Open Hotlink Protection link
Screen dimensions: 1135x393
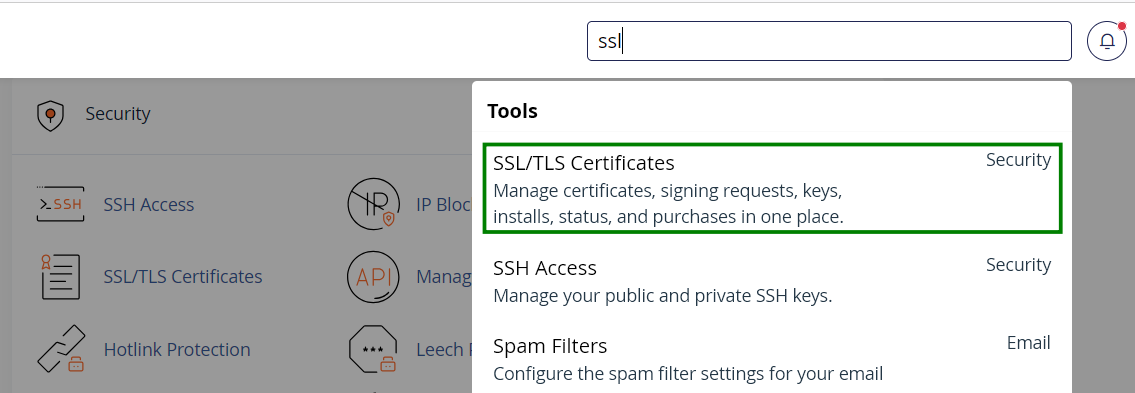pos(177,350)
